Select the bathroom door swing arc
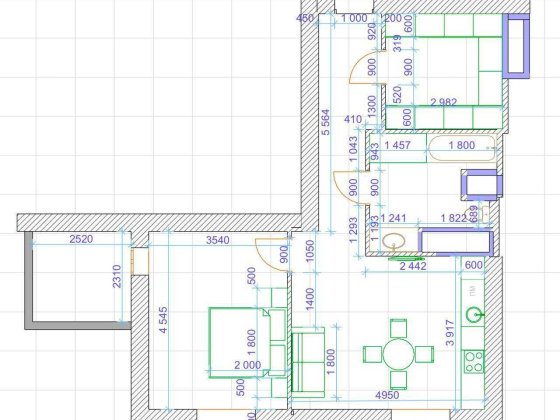Image resolution: width=560 pixels, height=420 pixels. [x=350, y=188]
